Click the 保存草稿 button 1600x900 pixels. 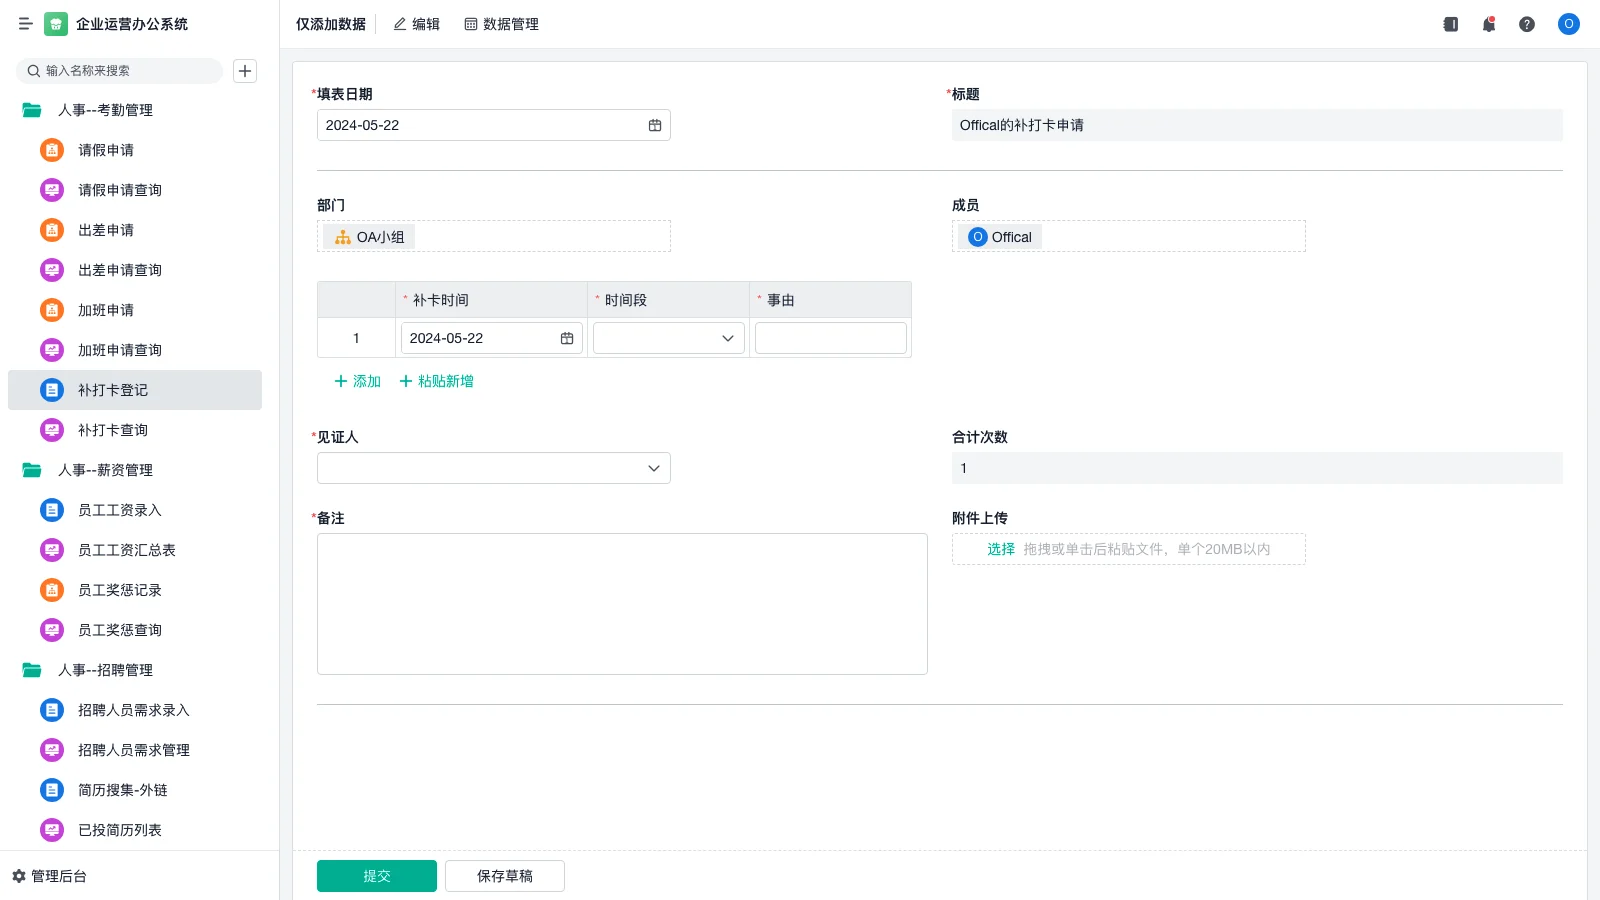click(x=504, y=876)
